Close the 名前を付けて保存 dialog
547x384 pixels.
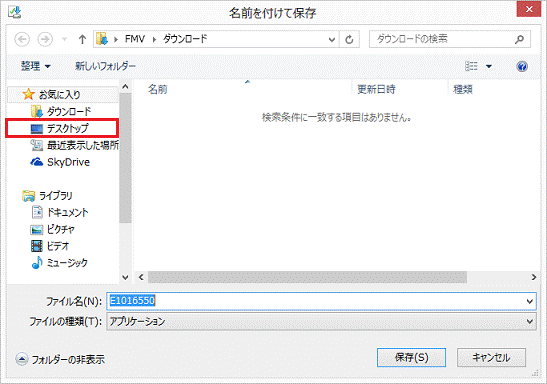click(x=529, y=9)
